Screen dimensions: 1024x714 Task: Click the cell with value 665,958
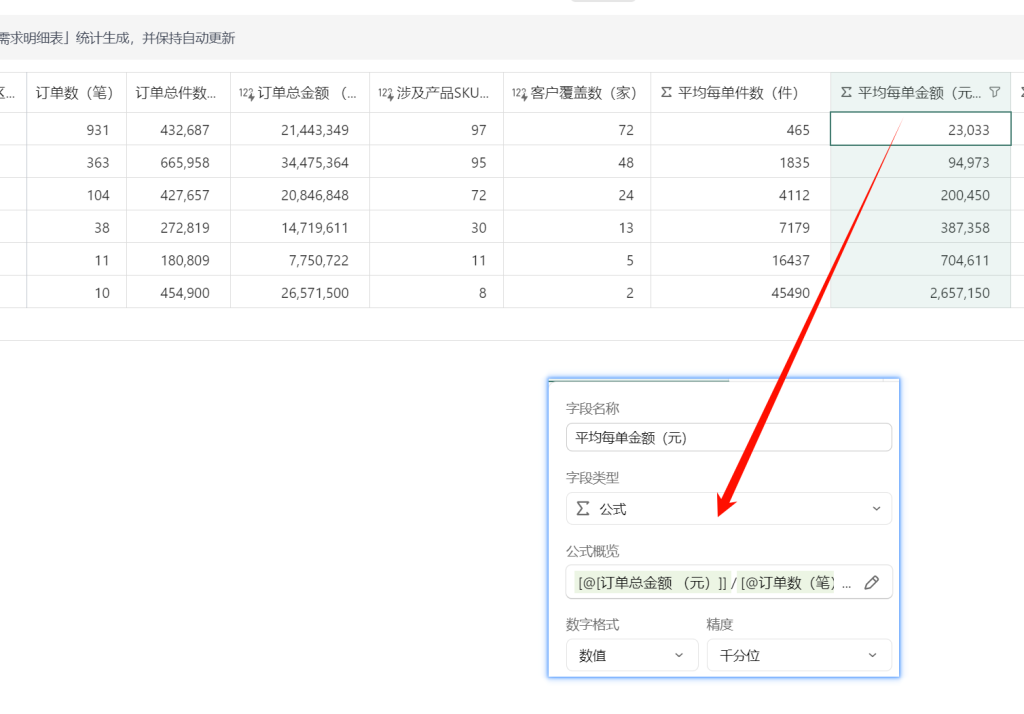point(178,162)
